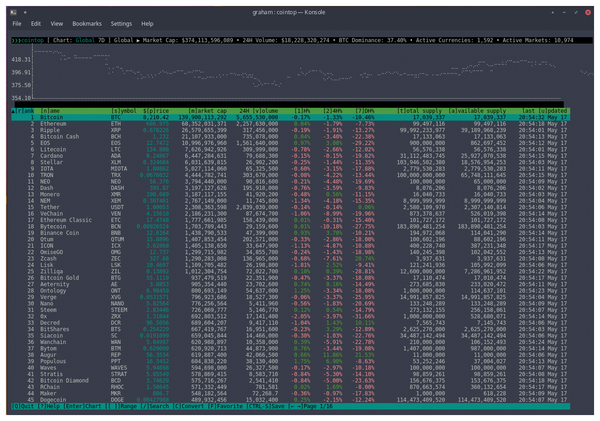Select the highlighted BTC symbol cell

(x=116, y=117)
